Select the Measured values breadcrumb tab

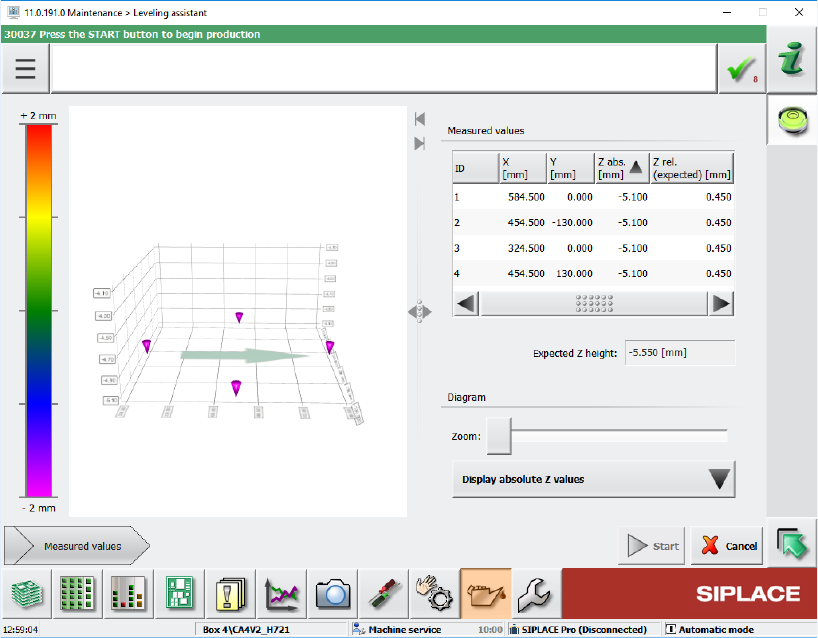(x=78, y=546)
